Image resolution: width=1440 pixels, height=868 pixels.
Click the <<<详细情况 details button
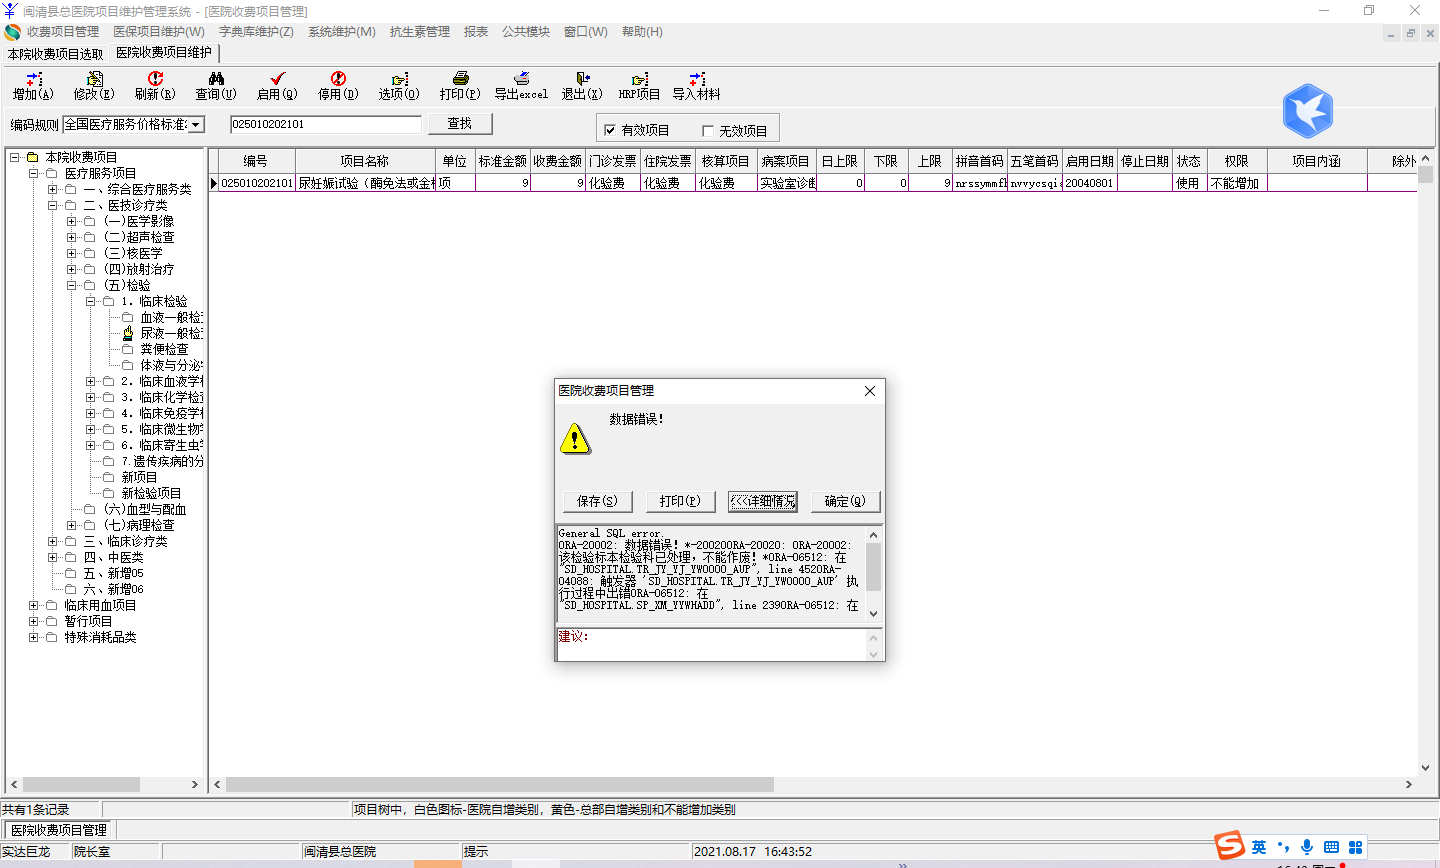(763, 501)
